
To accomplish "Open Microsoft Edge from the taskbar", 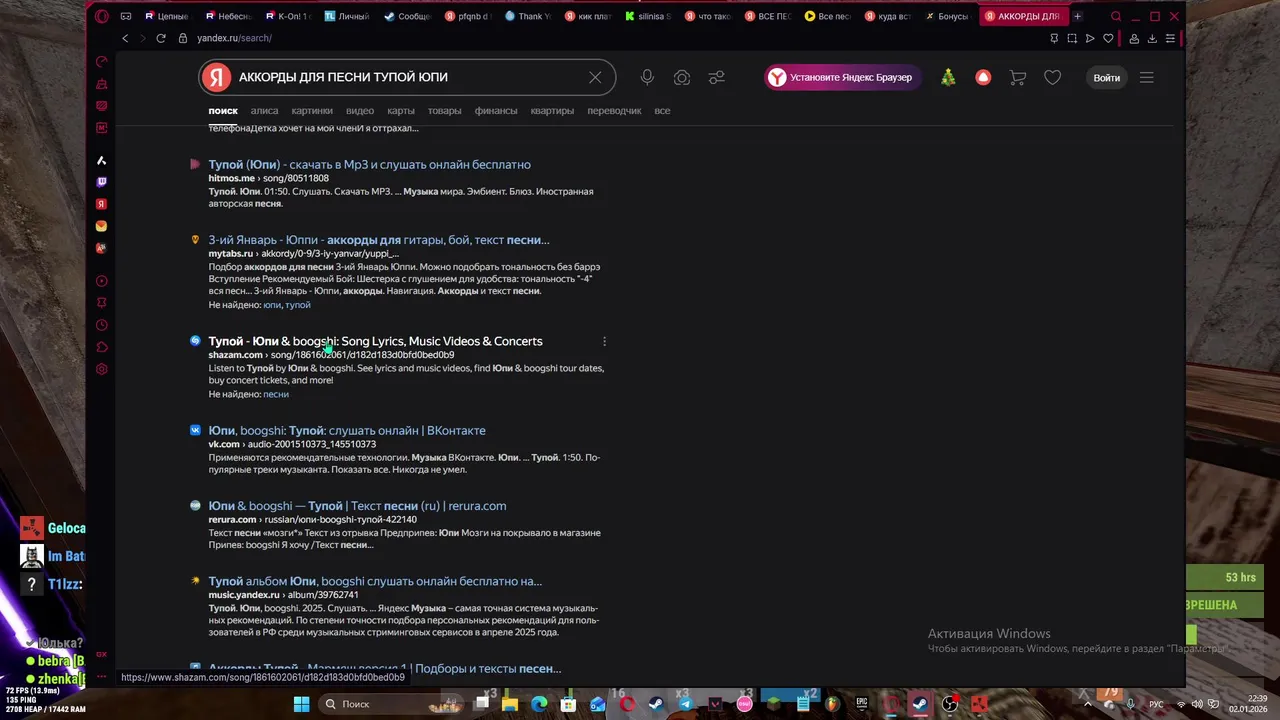I will (540, 704).
